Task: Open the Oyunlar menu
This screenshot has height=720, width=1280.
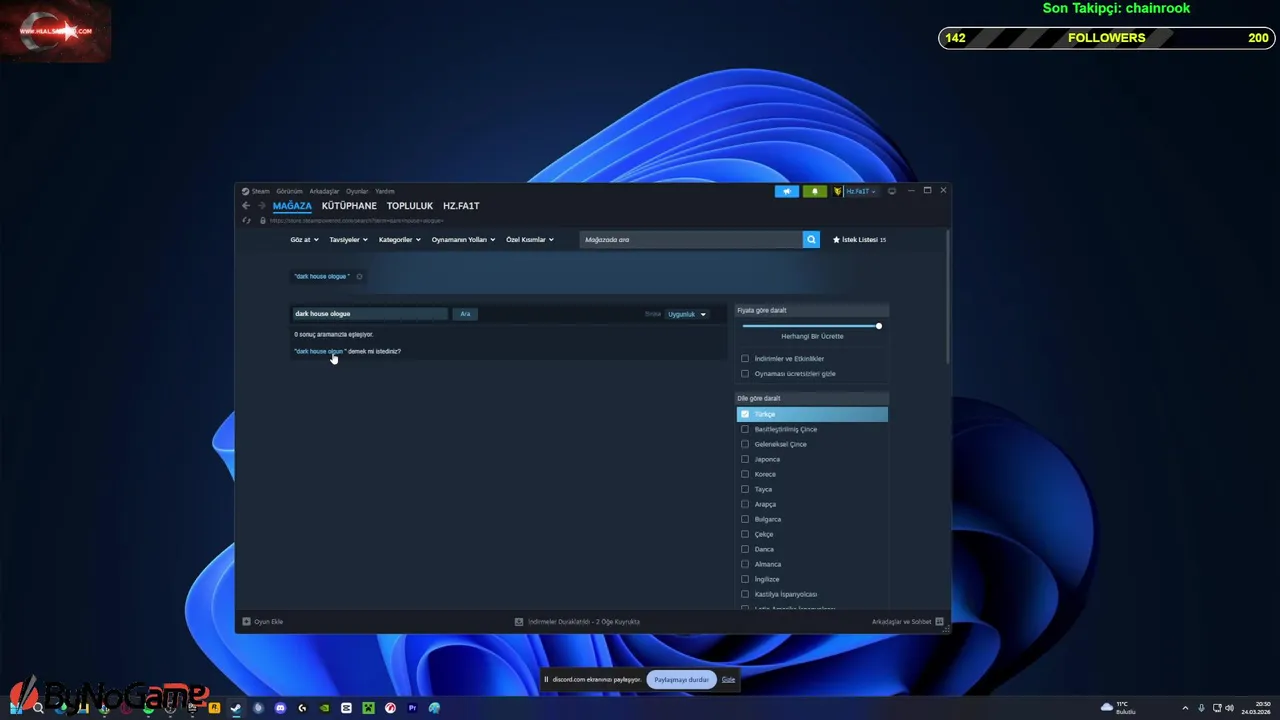Action: pos(357,191)
